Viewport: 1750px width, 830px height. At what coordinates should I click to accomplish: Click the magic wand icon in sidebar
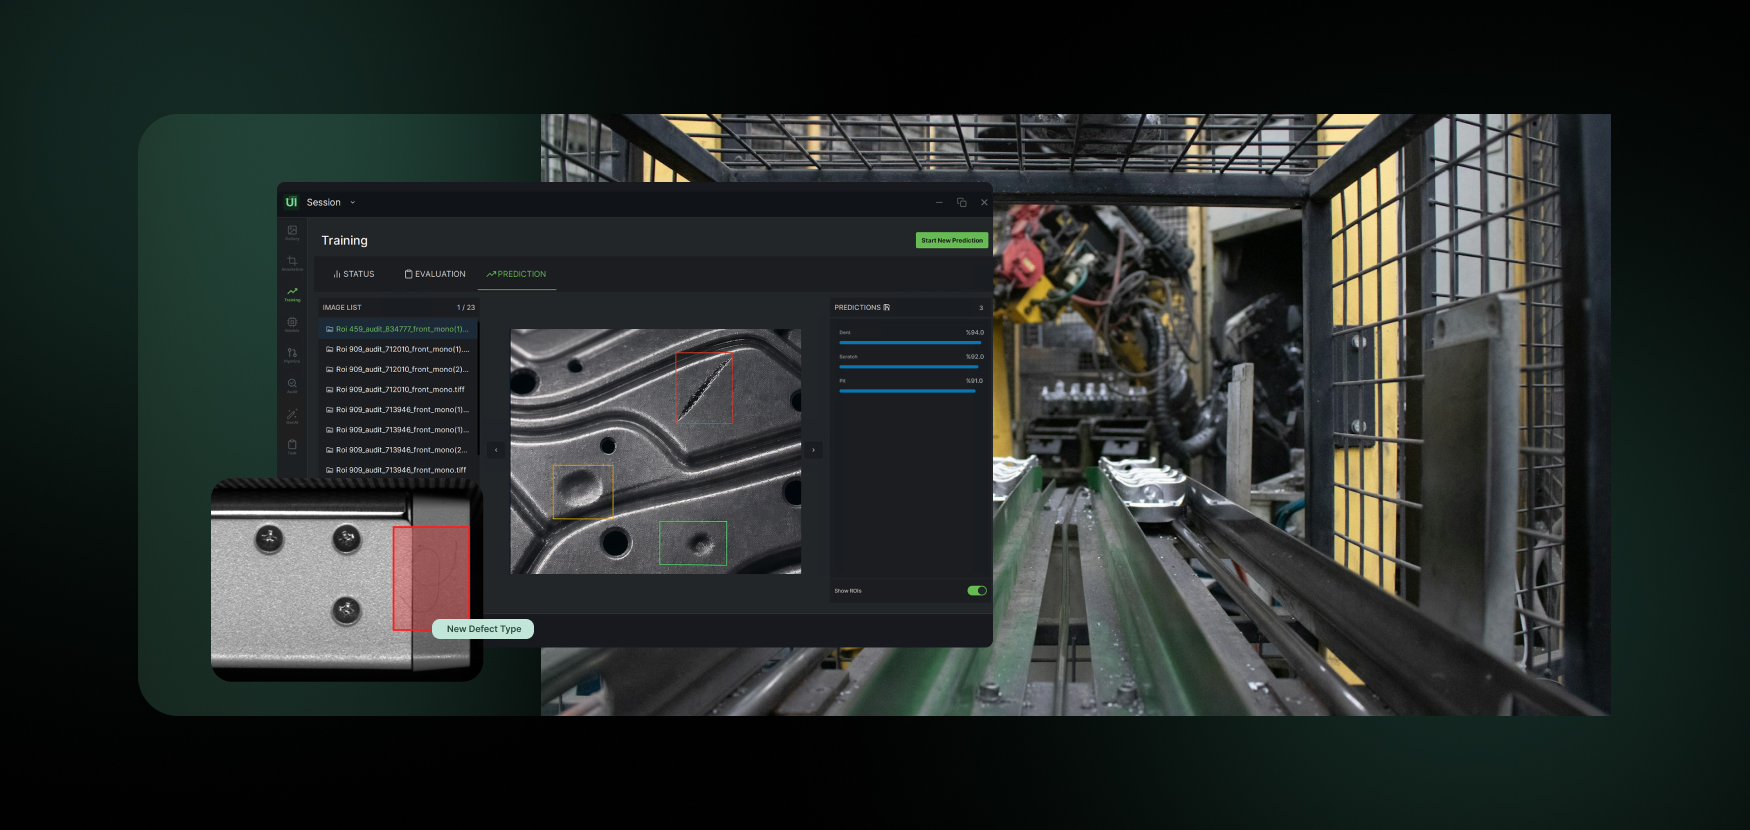click(x=292, y=415)
